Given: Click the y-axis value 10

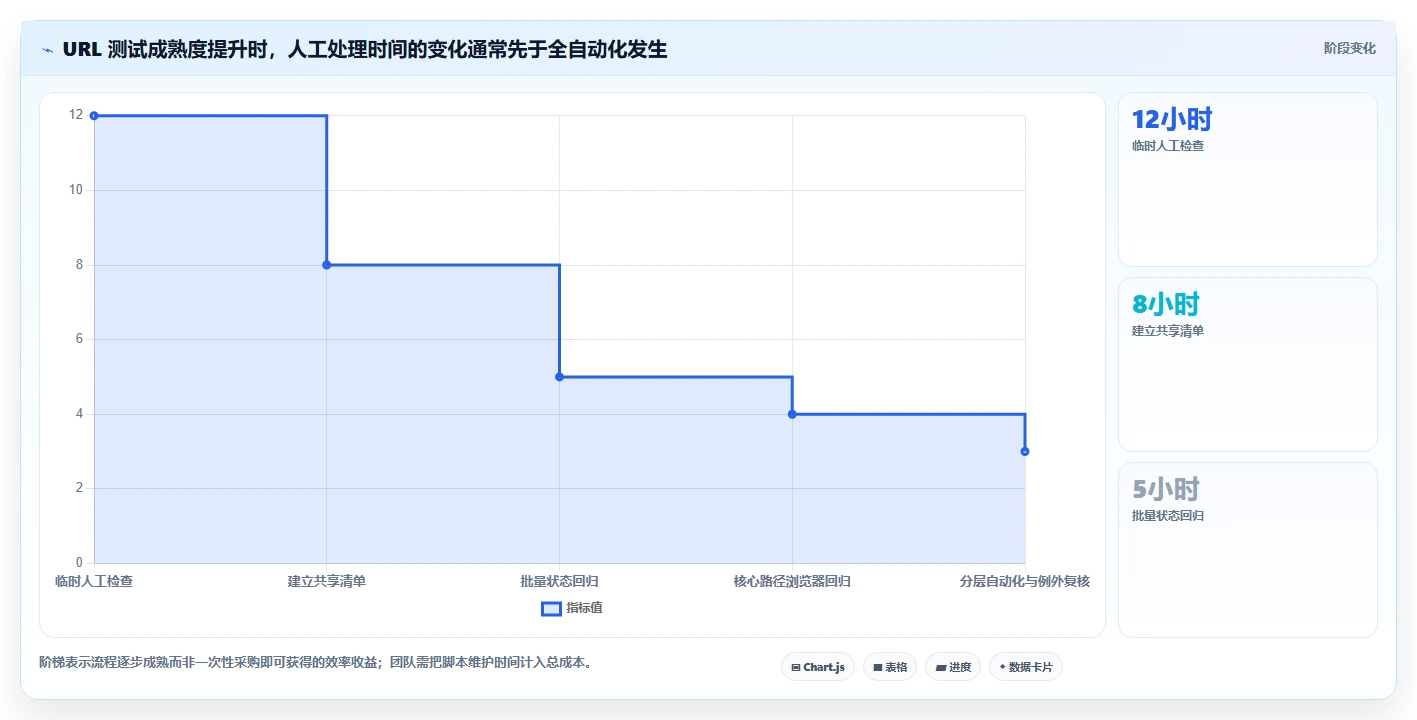Looking at the screenshot, I should (x=76, y=190).
